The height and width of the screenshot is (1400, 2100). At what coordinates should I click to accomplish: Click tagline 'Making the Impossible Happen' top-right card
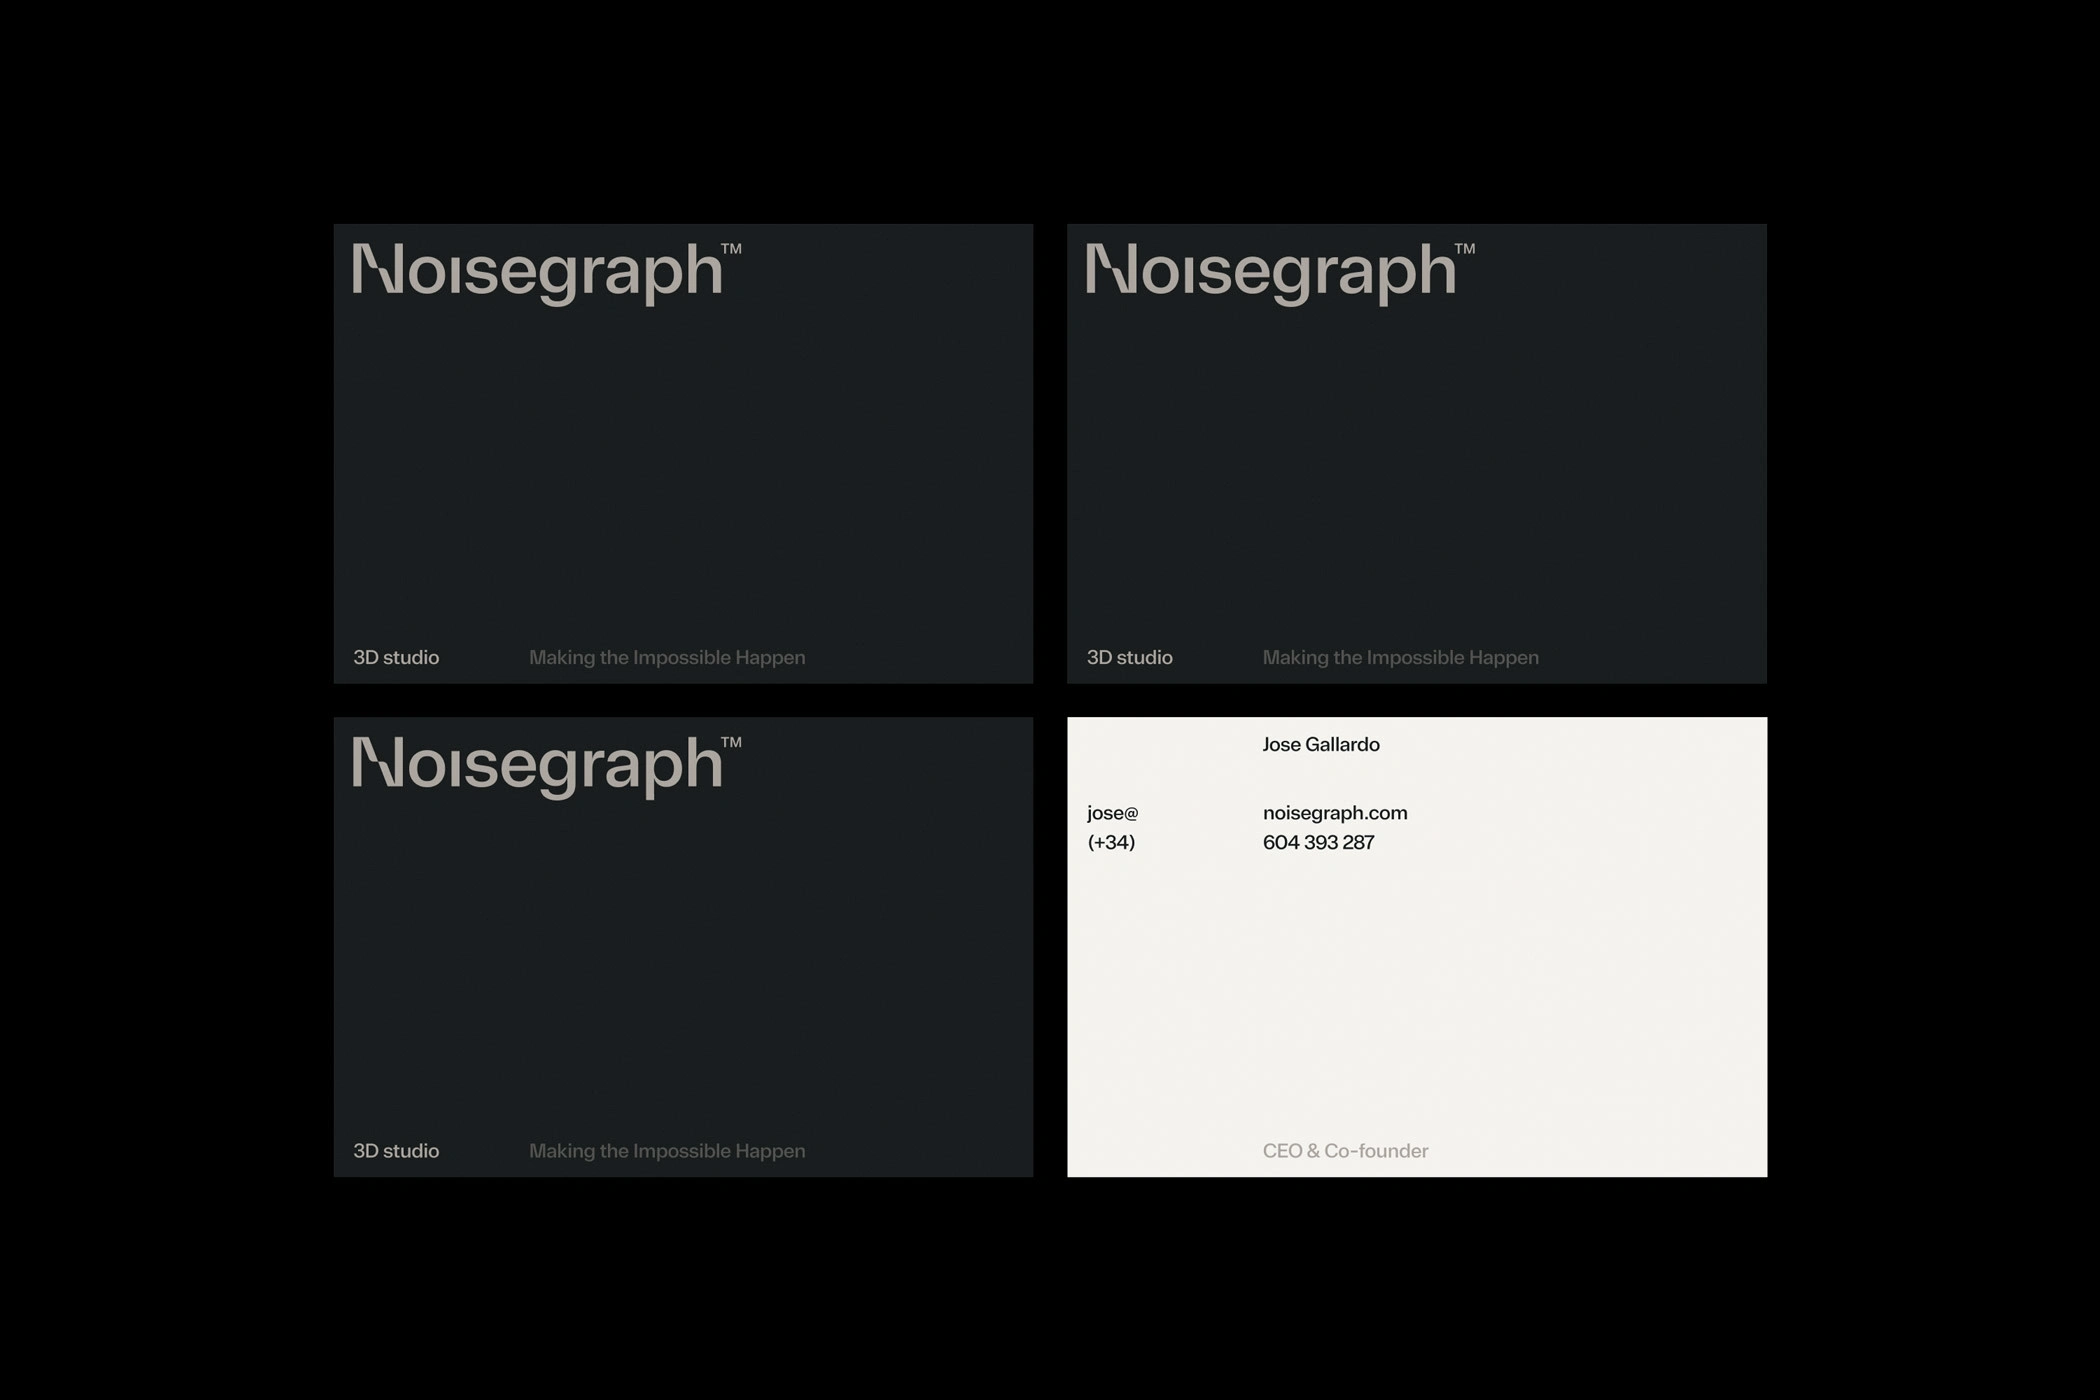1400,657
